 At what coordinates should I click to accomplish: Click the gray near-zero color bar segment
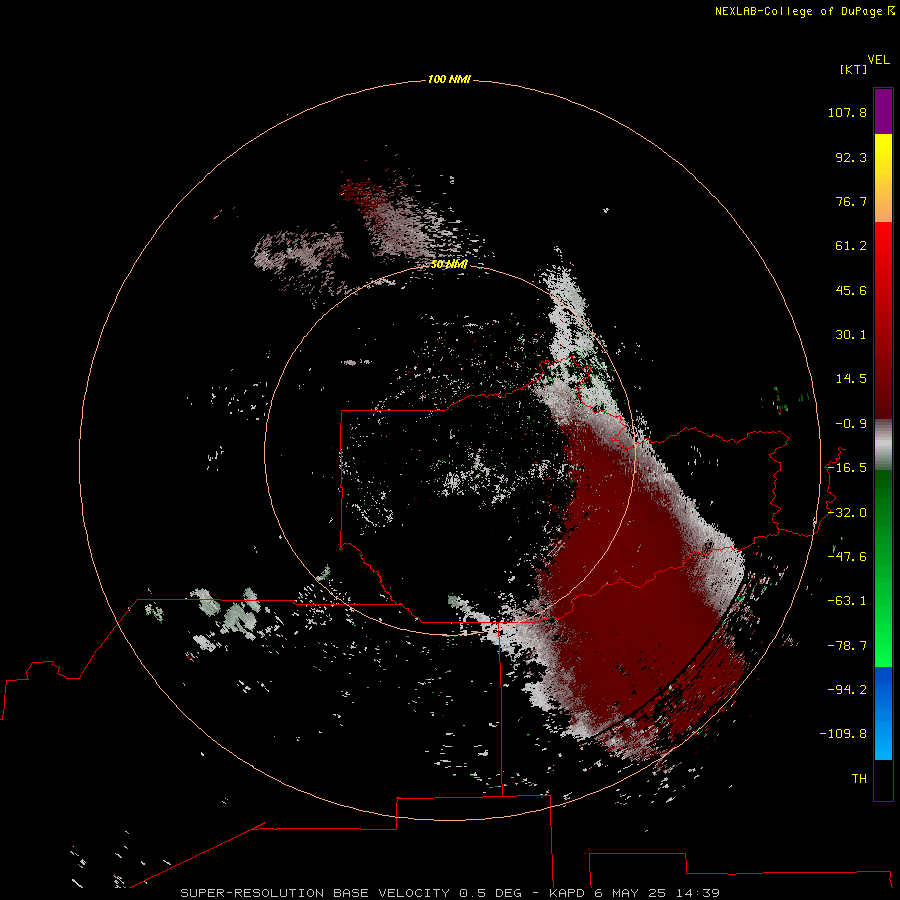coord(883,445)
